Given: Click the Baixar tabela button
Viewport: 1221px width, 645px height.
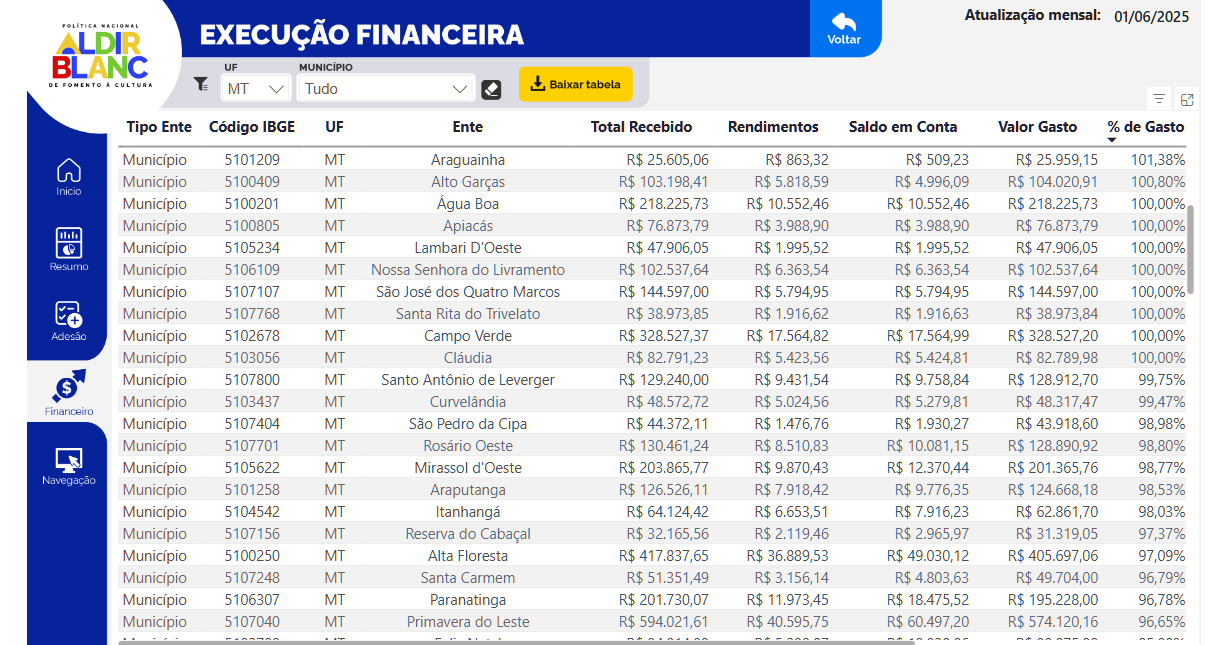Looking at the screenshot, I should (x=576, y=84).
